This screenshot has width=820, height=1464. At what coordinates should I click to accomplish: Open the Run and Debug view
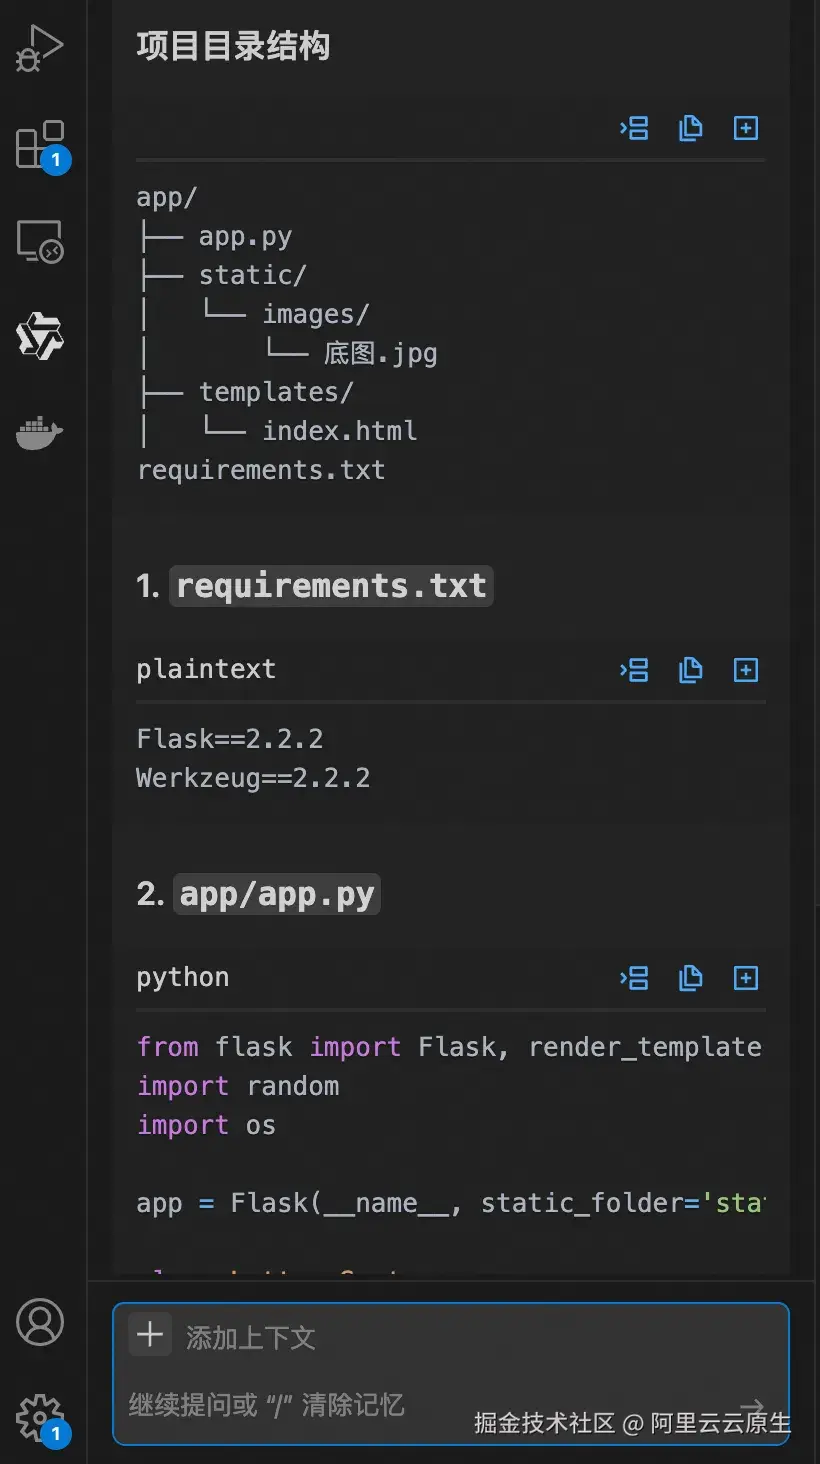click(x=40, y=48)
